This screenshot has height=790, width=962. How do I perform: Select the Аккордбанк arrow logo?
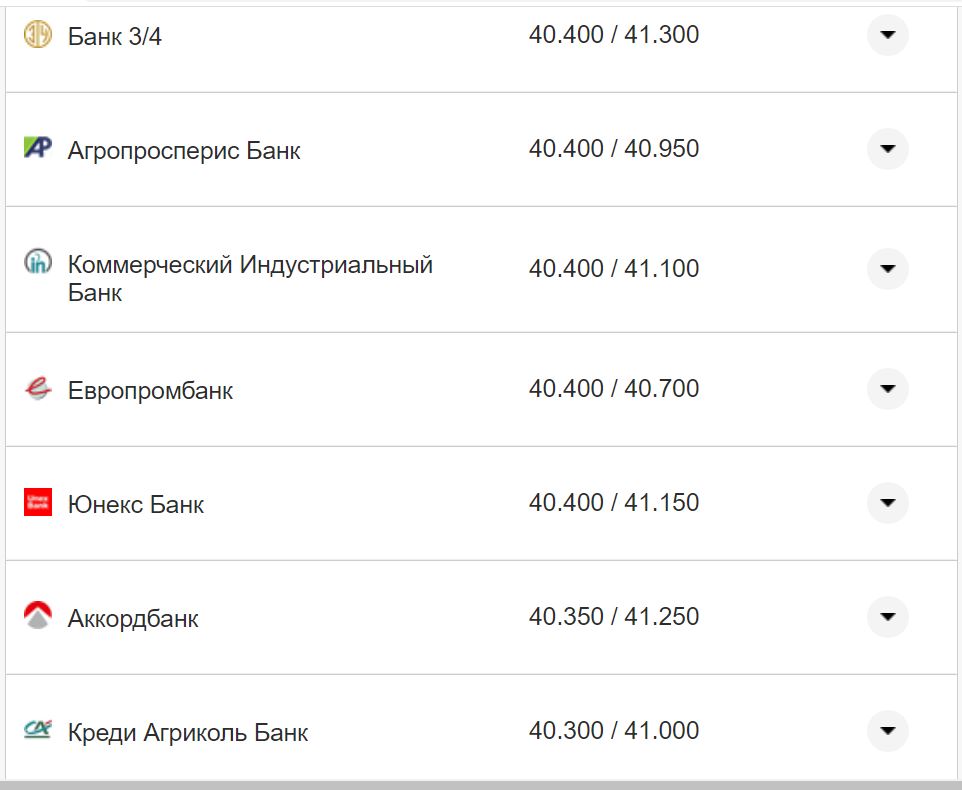(37, 617)
